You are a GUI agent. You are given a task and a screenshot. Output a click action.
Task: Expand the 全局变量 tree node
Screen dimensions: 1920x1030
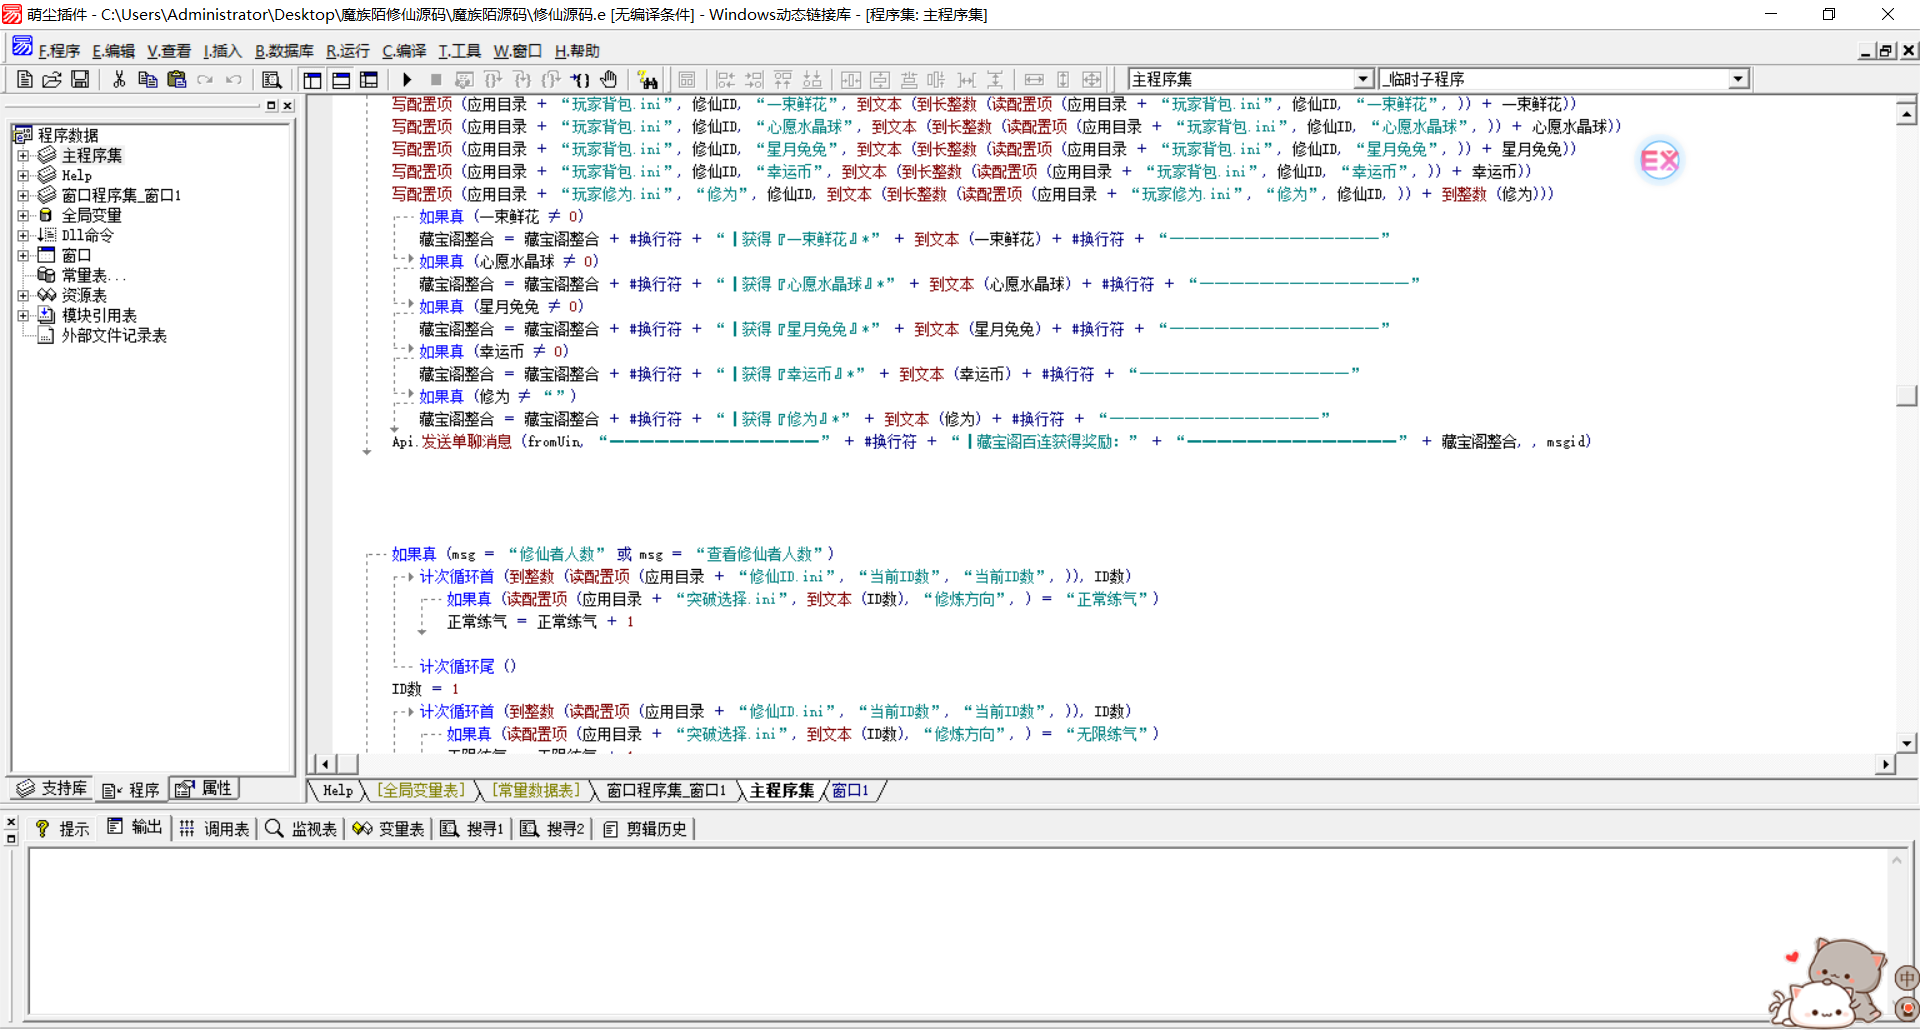click(x=23, y=215)
